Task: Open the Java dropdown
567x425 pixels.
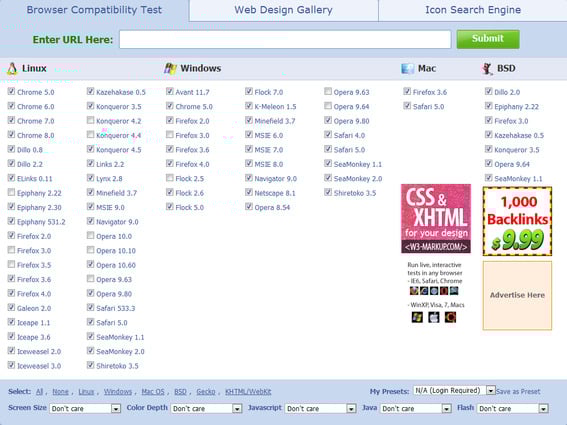Action: click(416, 408)
